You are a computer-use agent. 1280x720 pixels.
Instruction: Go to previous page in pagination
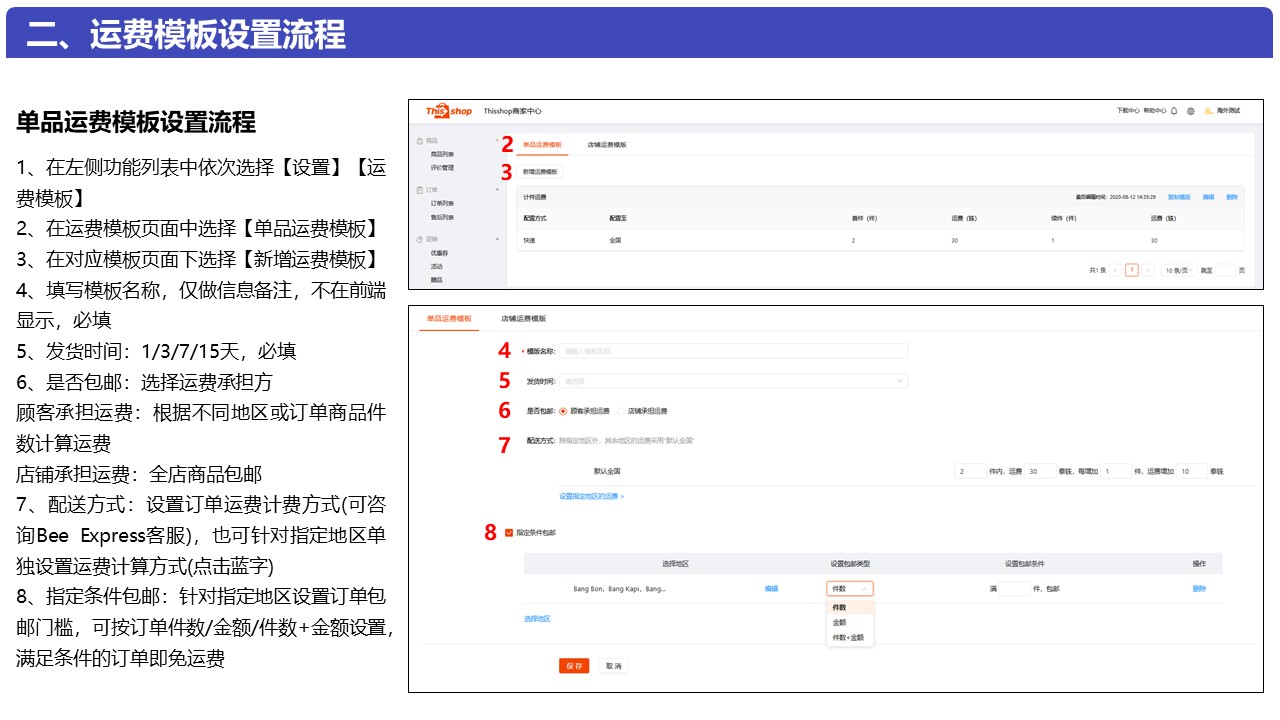tap(1116, 270)
